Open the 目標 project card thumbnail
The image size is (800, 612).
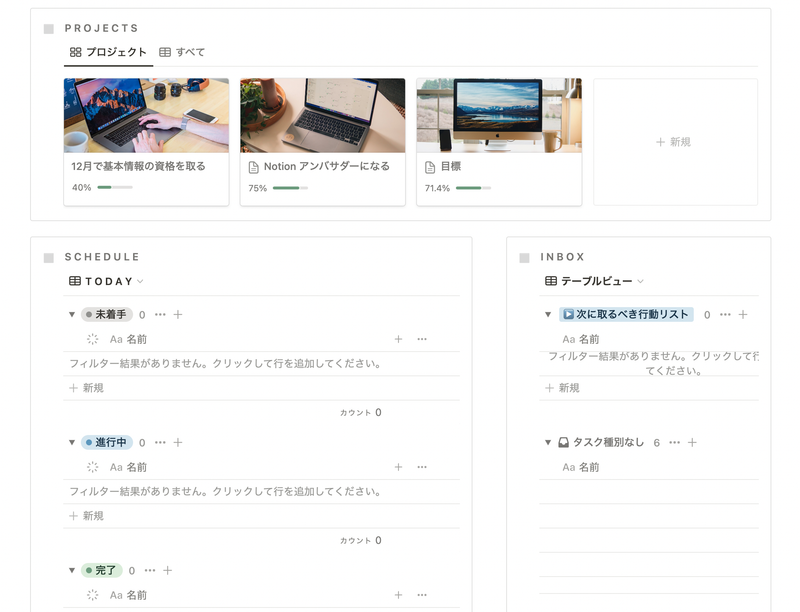[498, 115]
